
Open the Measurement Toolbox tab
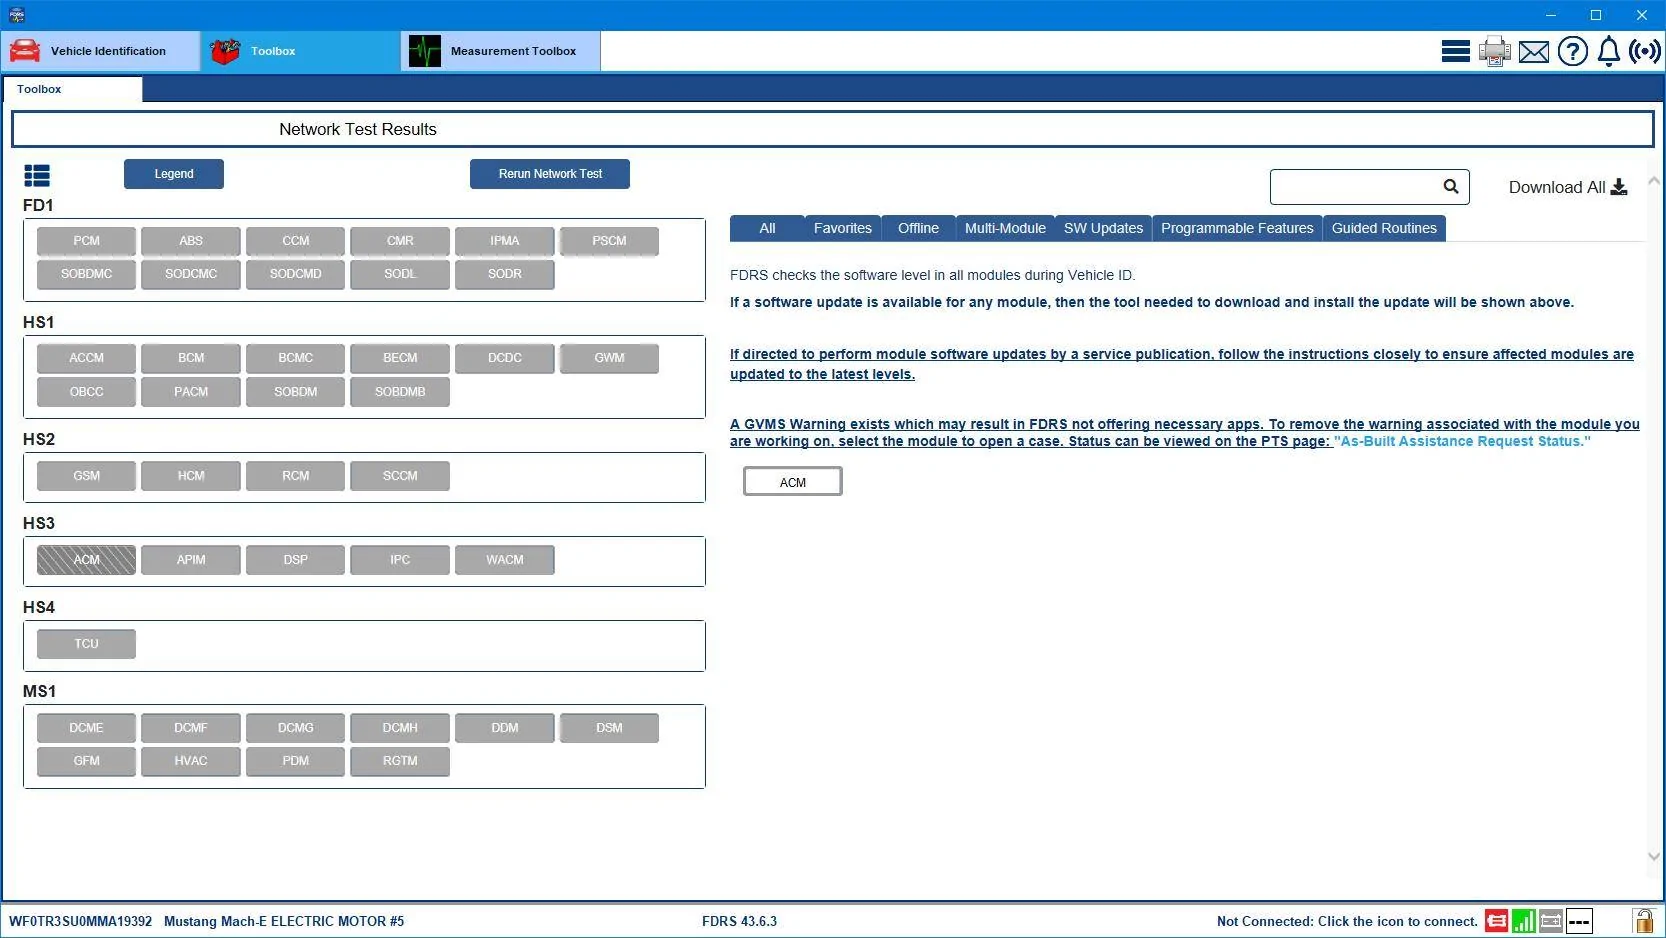(x=501, y=51)
